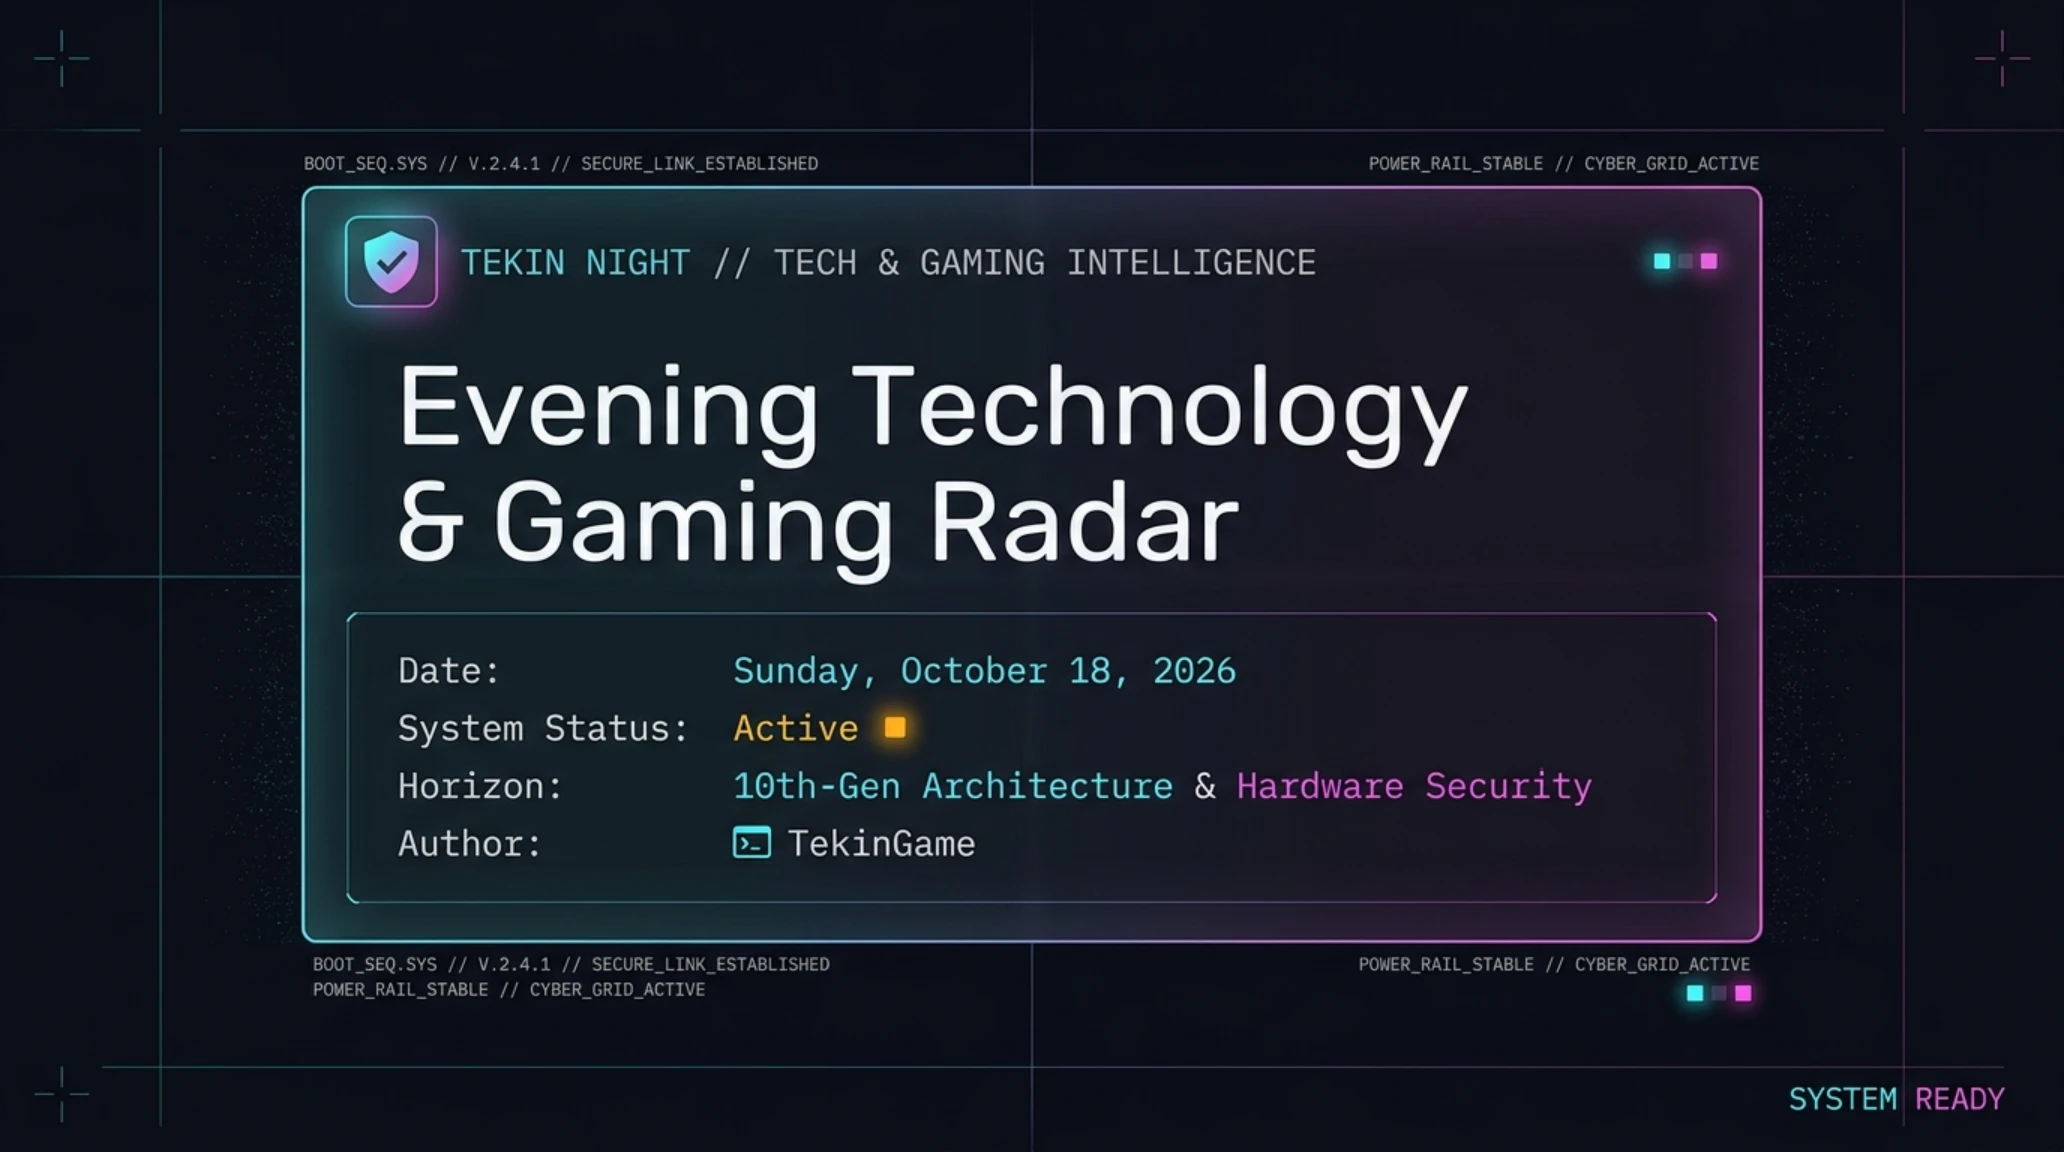The height and width of the screenshot is (1152, 2064).
Task: Click the 'Author:' label
Action: tap(470, 844)
